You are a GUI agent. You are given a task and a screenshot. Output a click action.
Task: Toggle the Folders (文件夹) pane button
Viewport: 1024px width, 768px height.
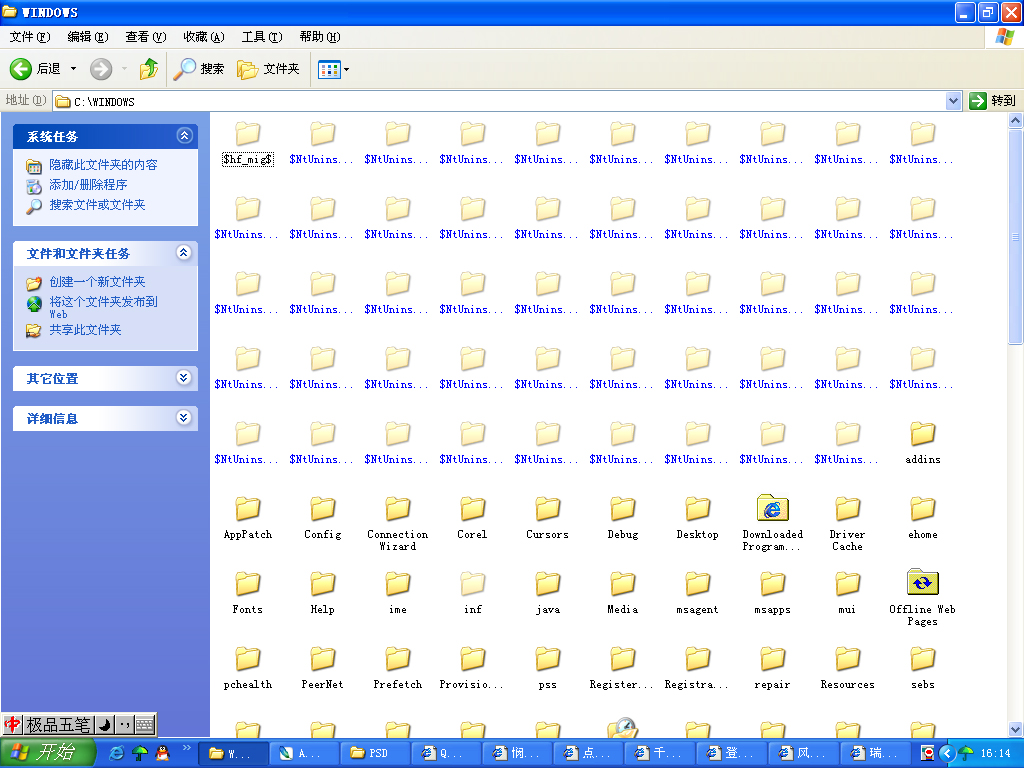[268, 69]
